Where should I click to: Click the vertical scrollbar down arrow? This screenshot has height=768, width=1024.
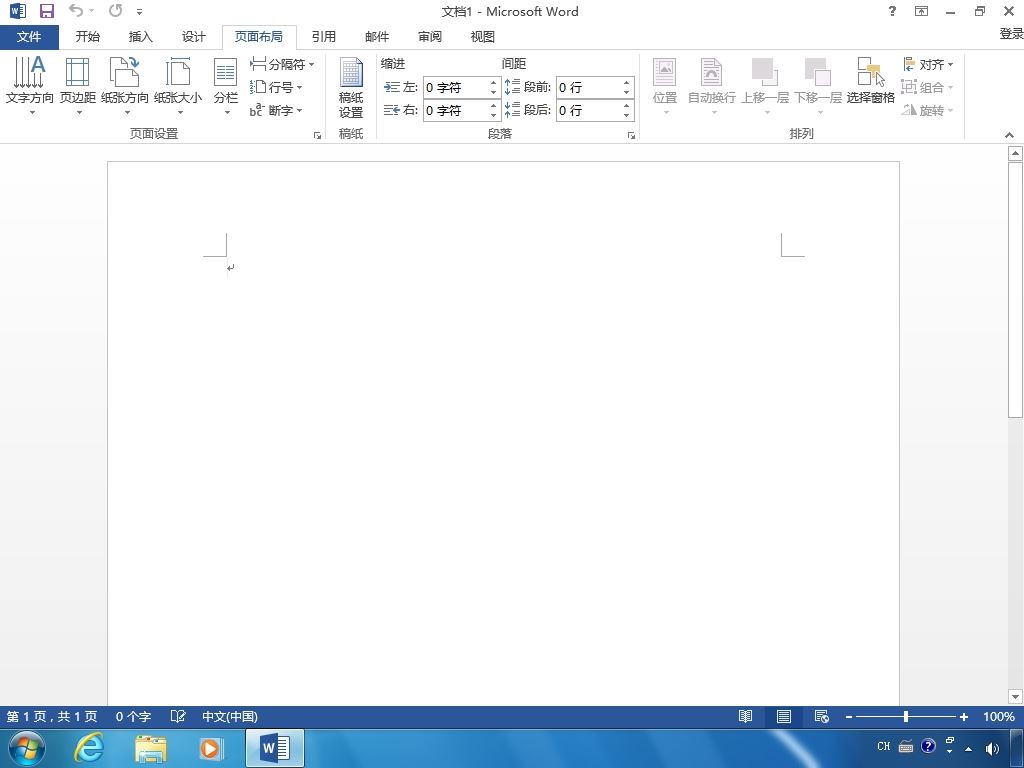[1015, 696]
